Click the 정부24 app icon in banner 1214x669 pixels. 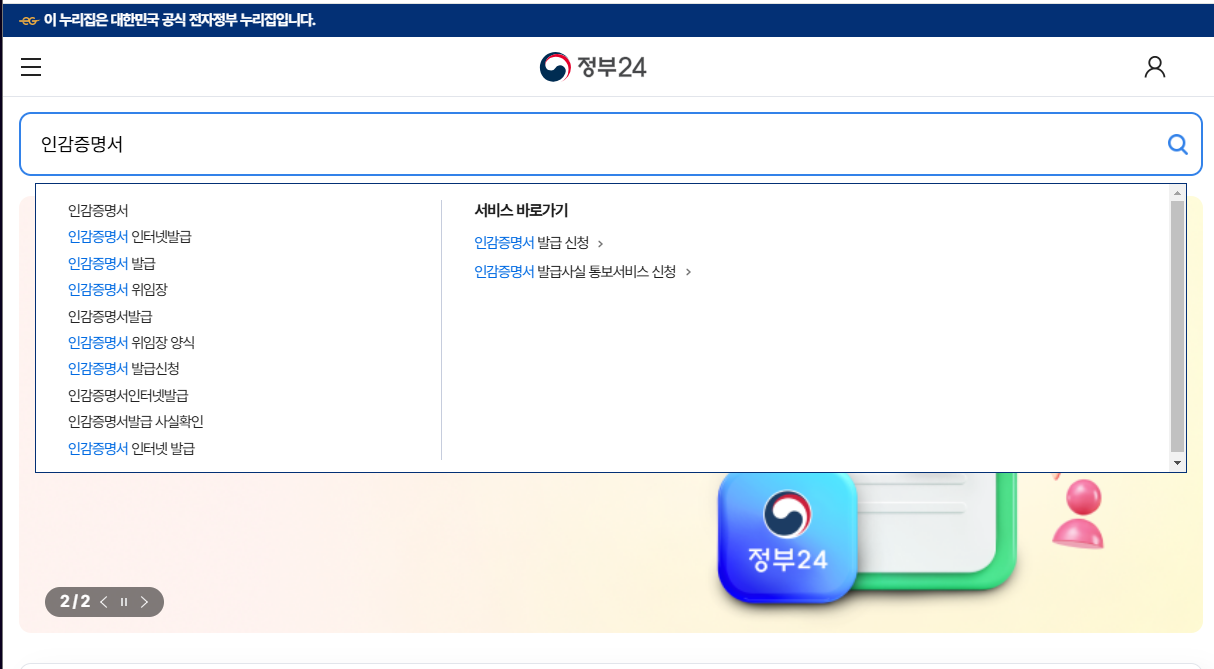pyautogui.click(x=788, y=536)
